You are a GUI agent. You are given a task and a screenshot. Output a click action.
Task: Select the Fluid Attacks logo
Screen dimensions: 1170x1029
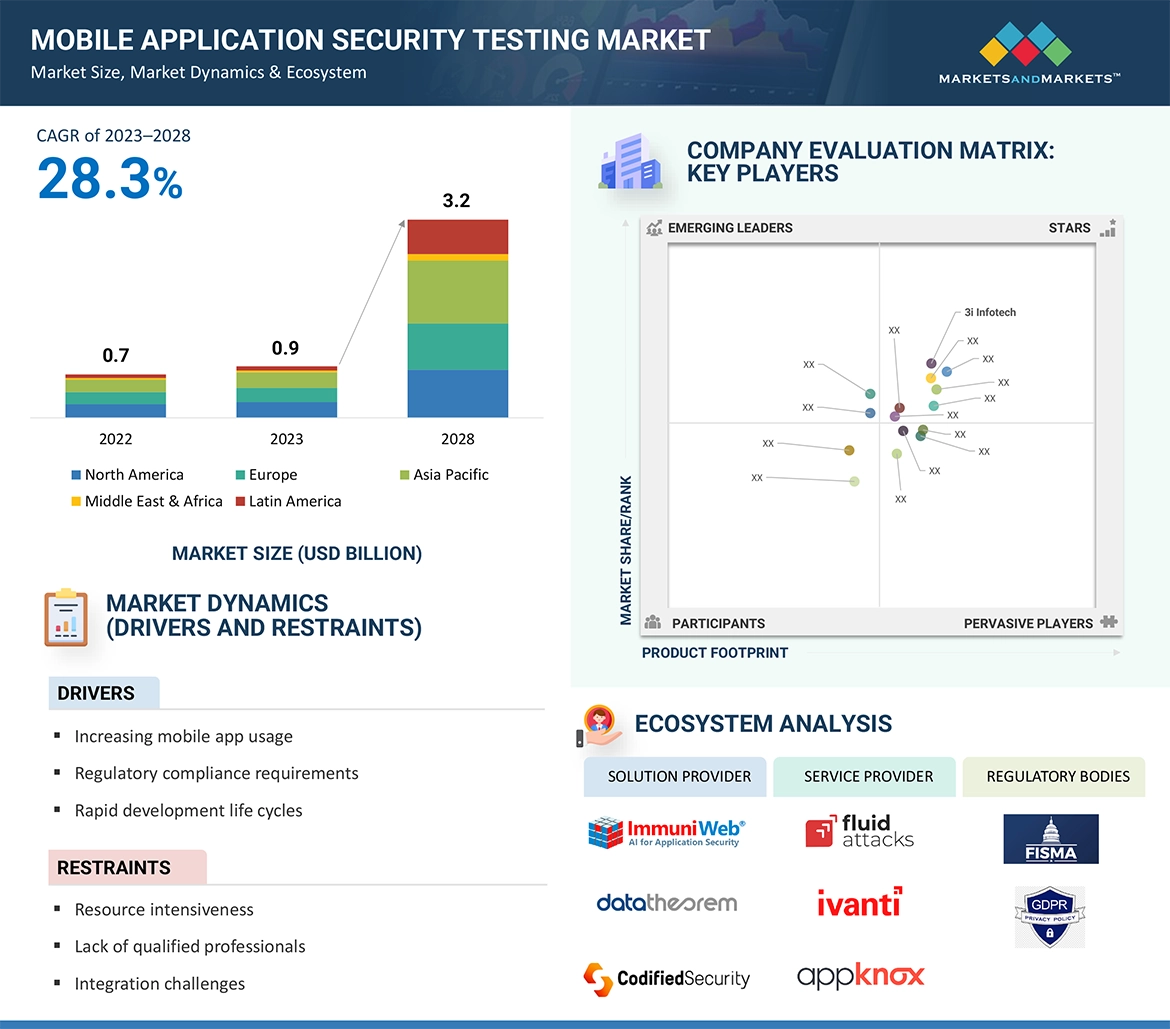coord(859,832)
